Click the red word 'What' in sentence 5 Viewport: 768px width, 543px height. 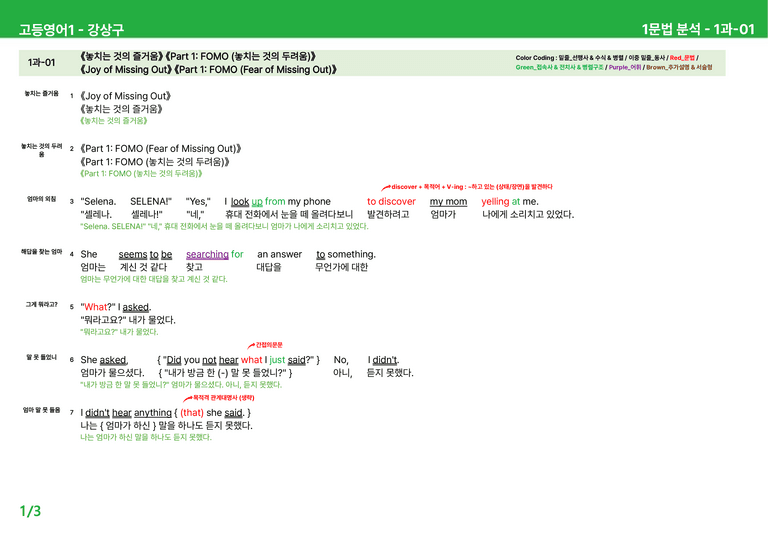pos(96,307)
